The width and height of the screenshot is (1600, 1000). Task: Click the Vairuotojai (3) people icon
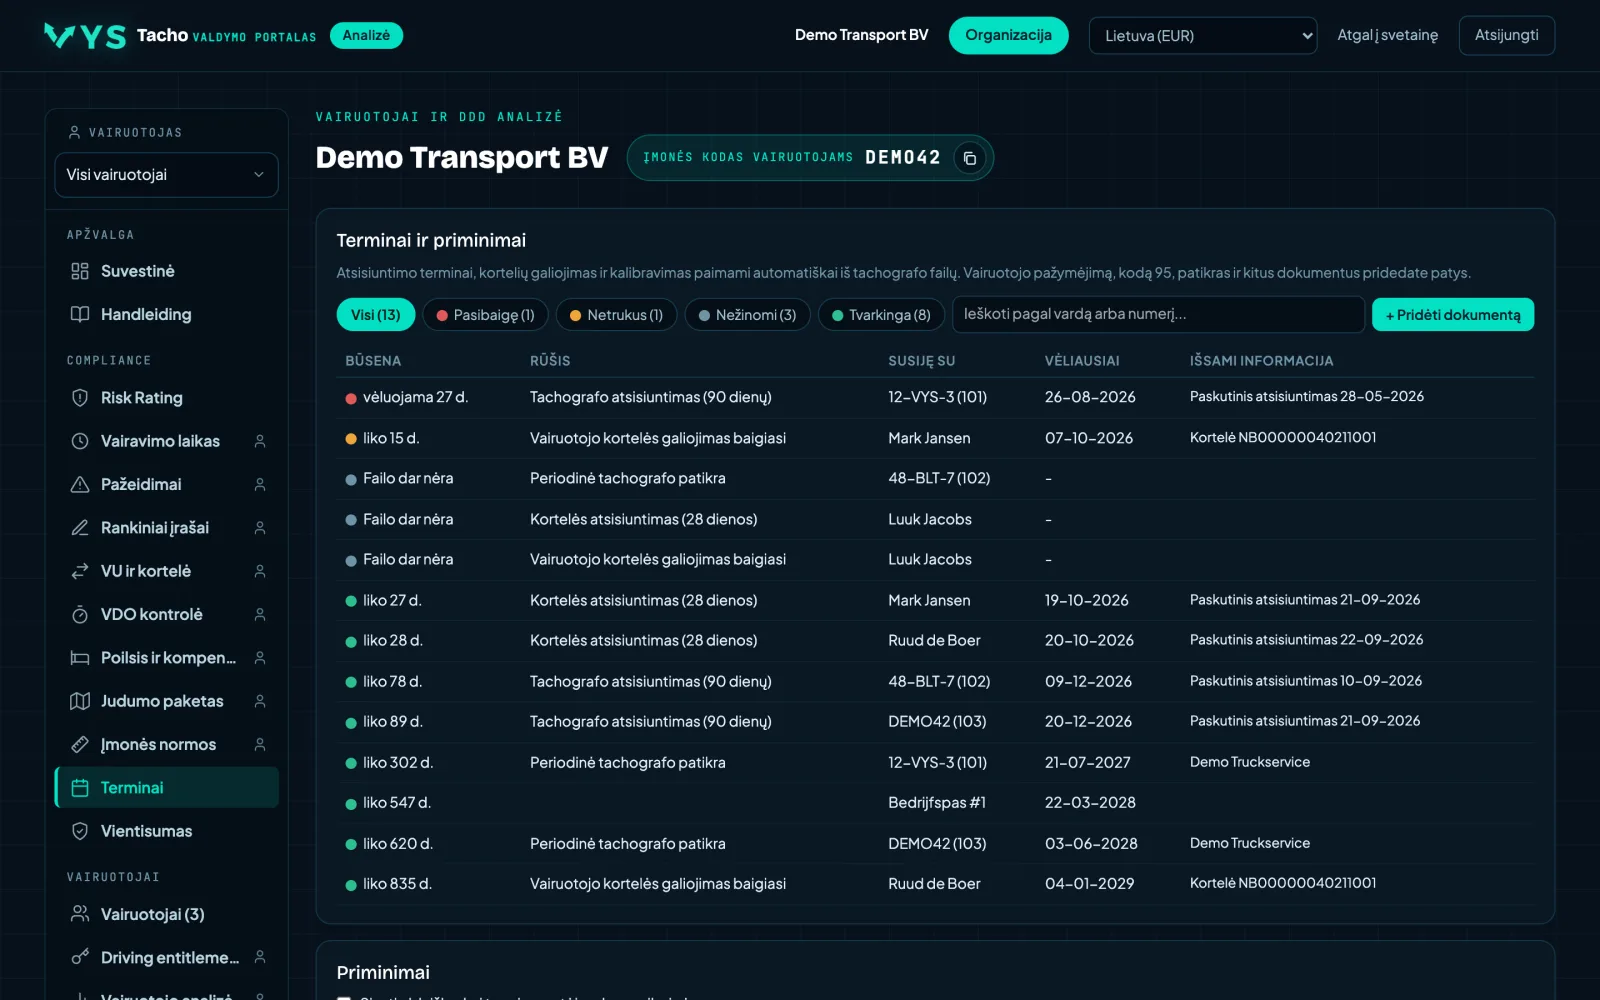point(80,914)
